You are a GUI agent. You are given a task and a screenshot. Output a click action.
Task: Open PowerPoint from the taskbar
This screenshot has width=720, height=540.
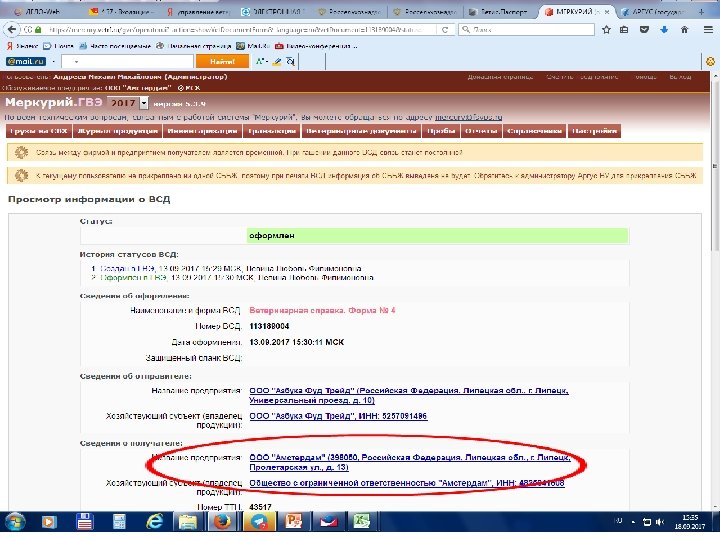point(293,522)
